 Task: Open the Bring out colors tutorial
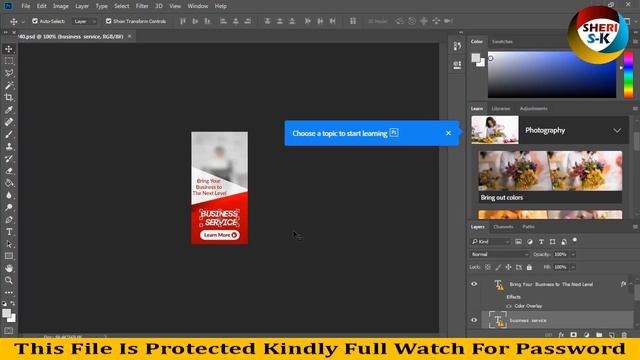pyautogui.click(x=550, y=177)
